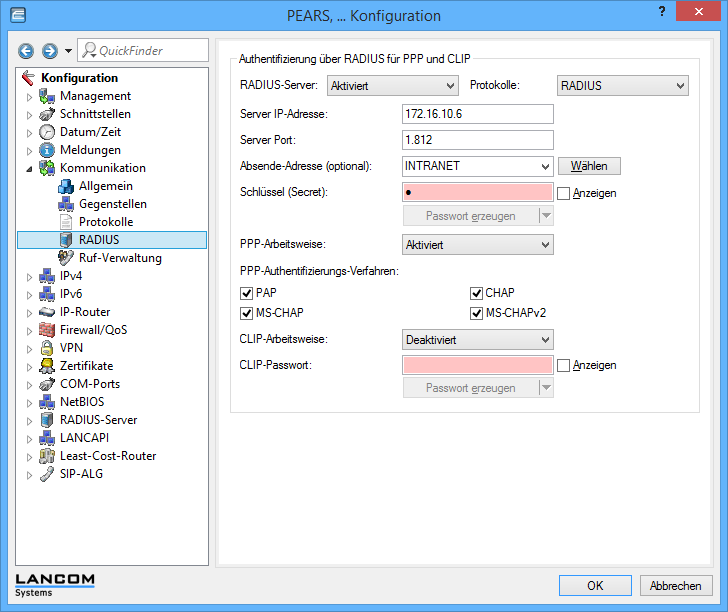Click the OK button
Screen dimensions: 728x612
click(x=595, y=586)
